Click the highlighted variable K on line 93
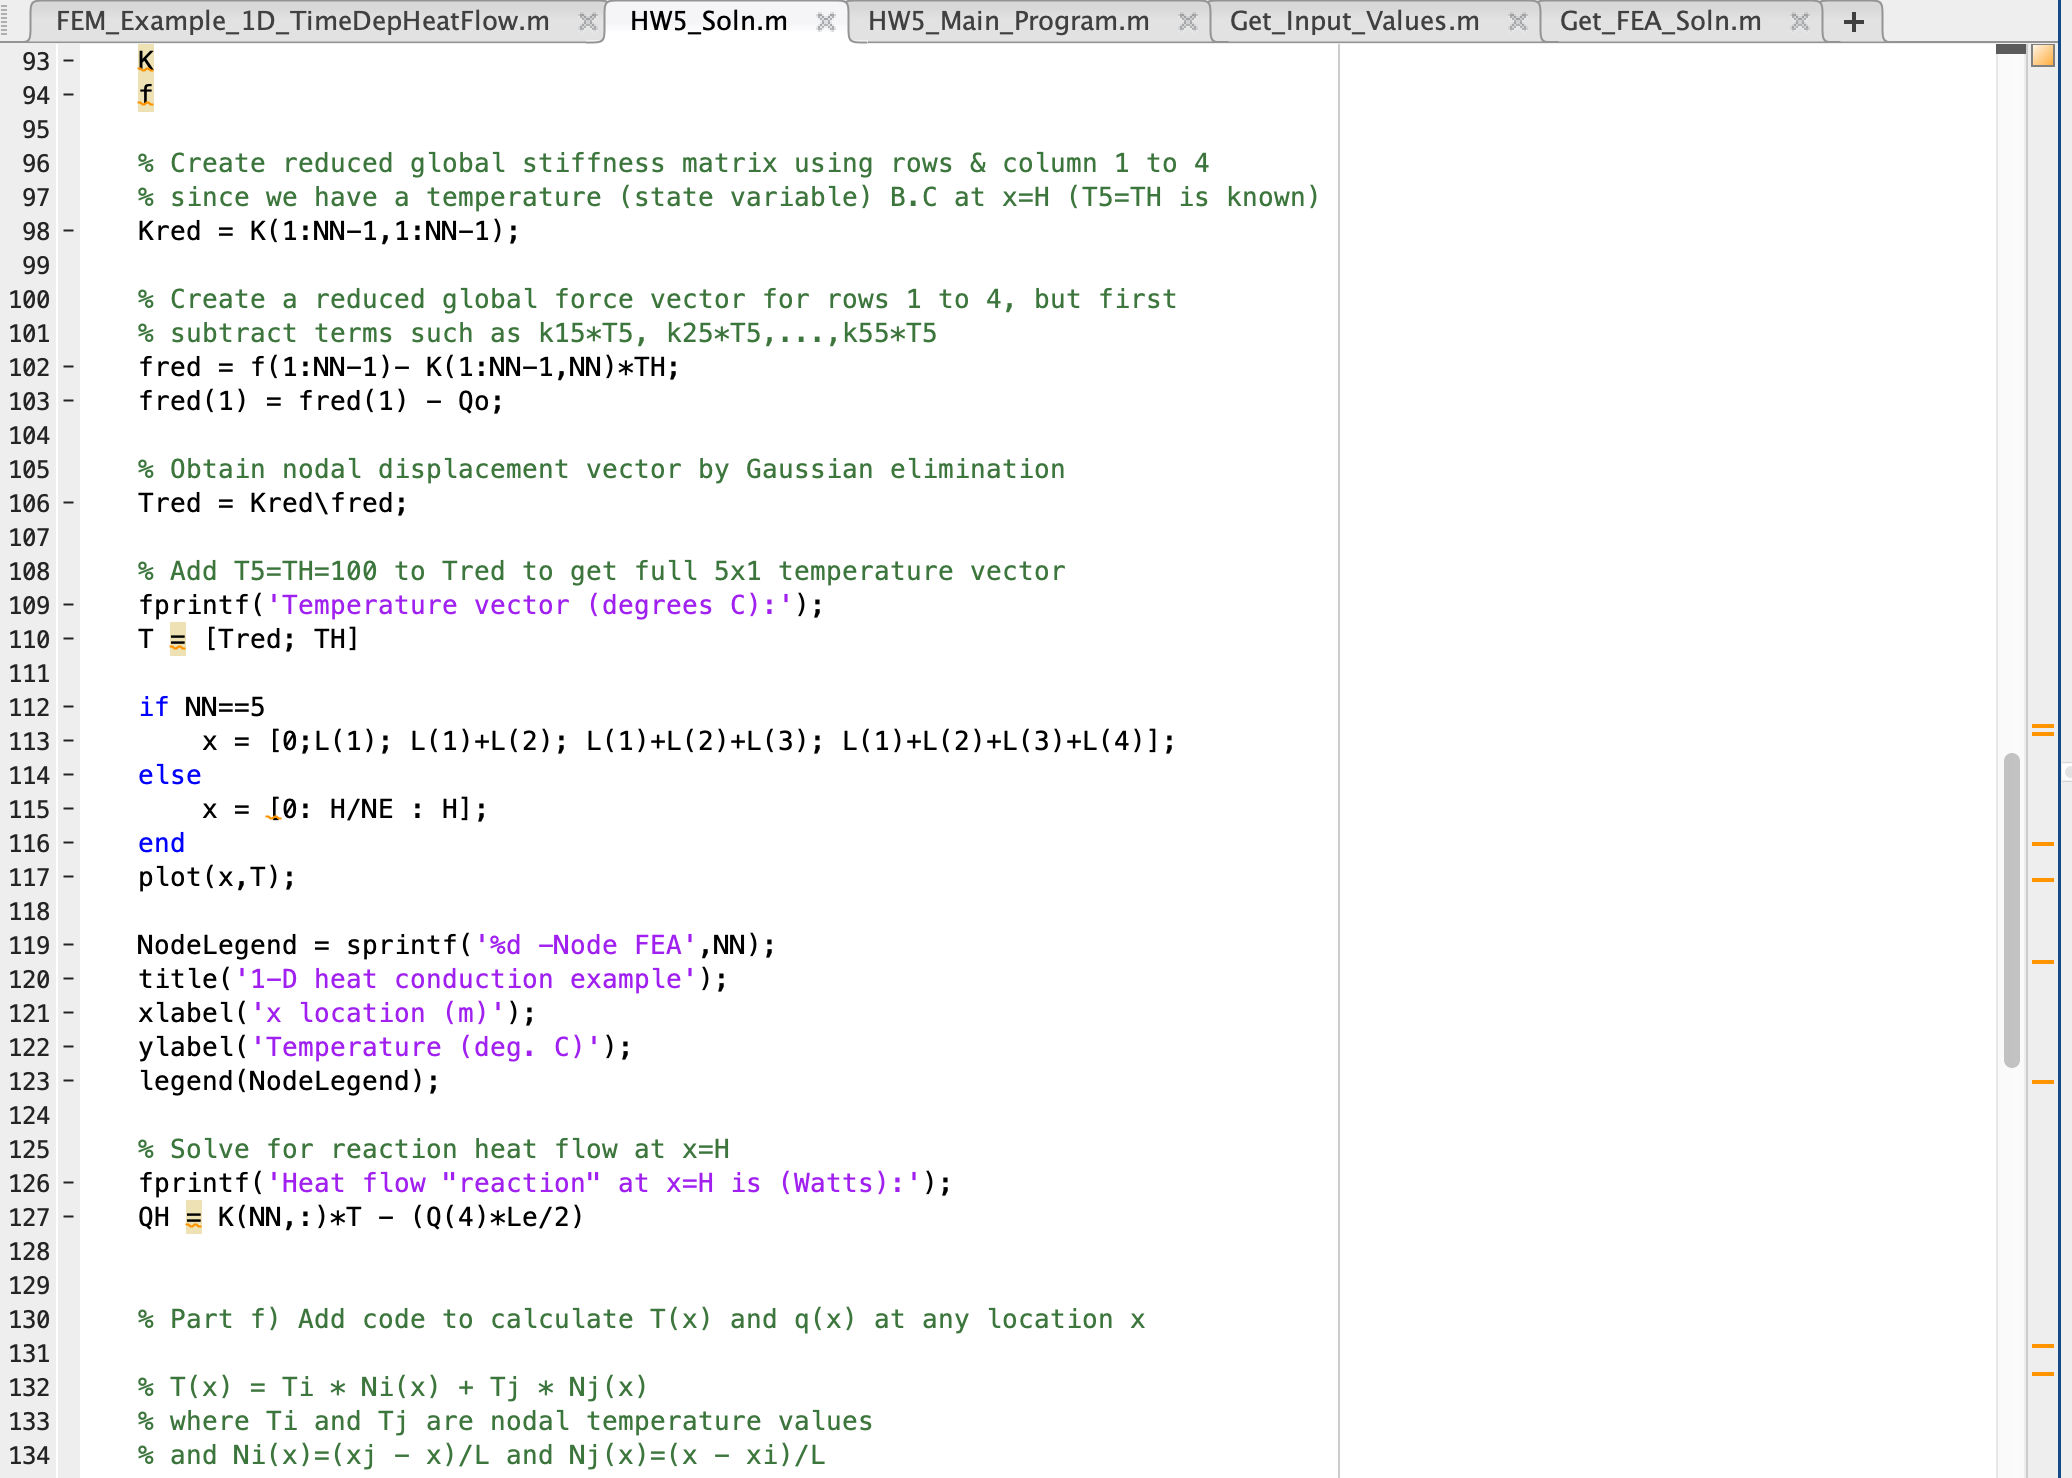Viewport: 2072px width, 1478px height. (x=144, y=60)
